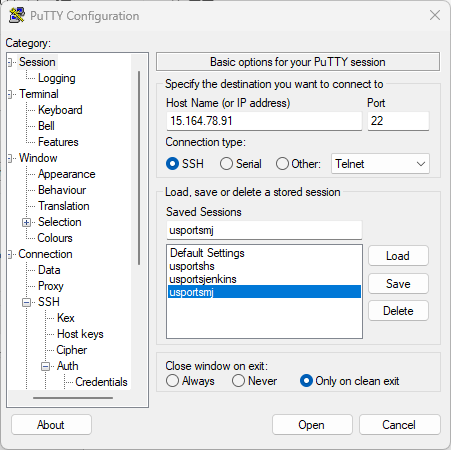The height and width of the screenshot is (450, 451).
Task: Choose Only on clean exit option
Action: point(306,381)
